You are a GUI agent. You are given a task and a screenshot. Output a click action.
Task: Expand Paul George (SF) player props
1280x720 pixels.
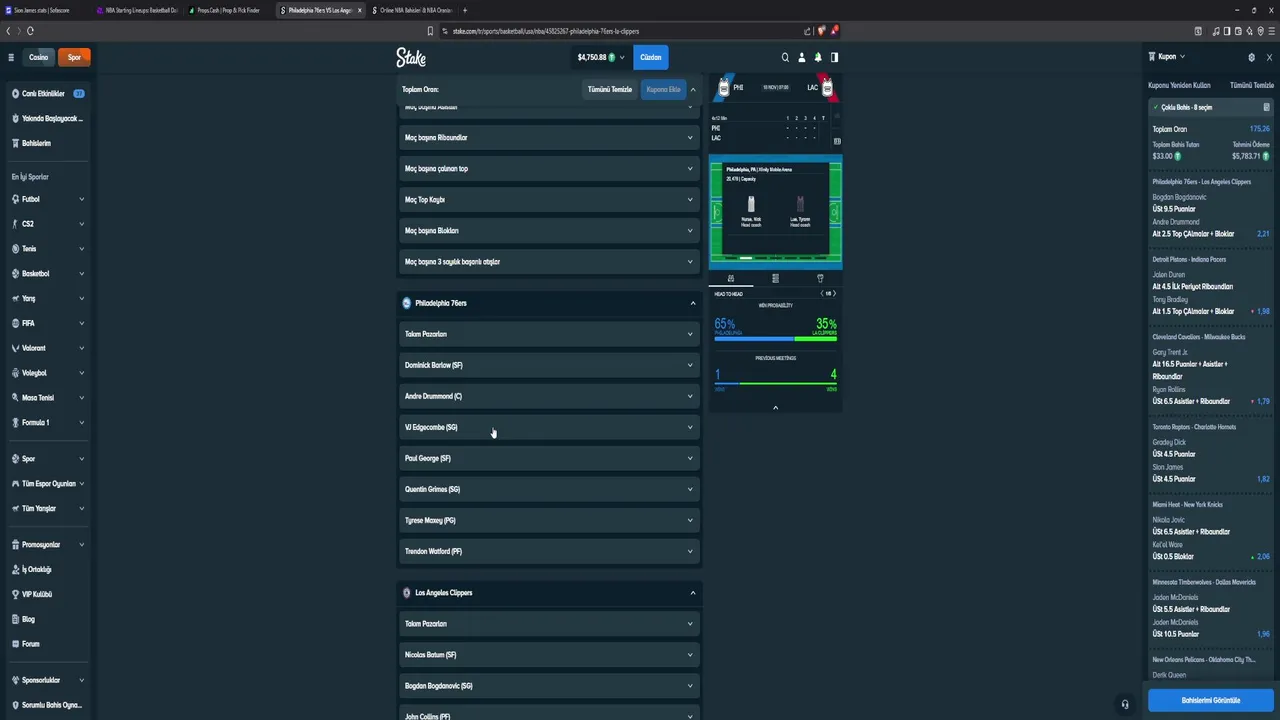(x=549, y=458)
